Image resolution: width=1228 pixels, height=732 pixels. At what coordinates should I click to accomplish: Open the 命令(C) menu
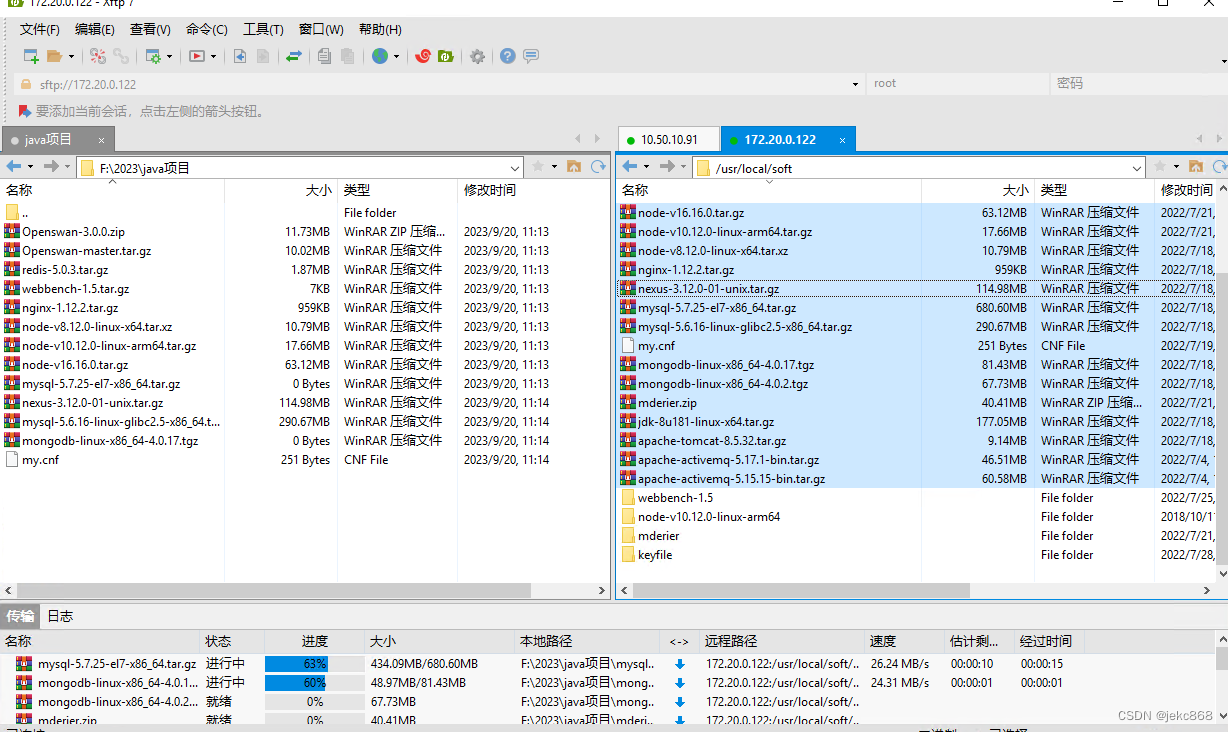click(x=207, y=30)
